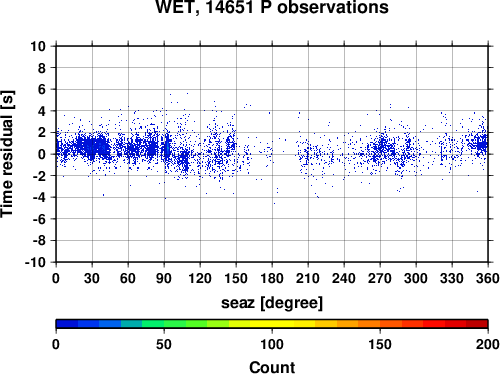The width and height of the screenshot is (500, 374).
Task: Pick the orange colorbar segment near 150
Action: (x=380, y=324)
